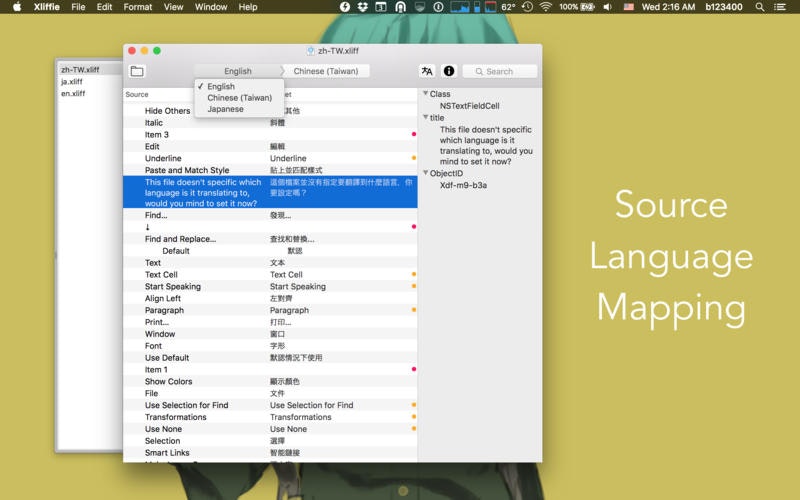This screenshot has height=500, width=800.
Task: Open the Xliffie application menu
Action: click(46, 7)
